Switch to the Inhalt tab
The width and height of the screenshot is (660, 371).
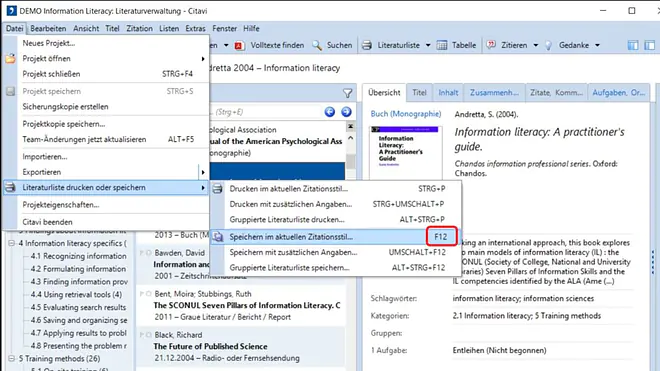[x=448, y=93]
